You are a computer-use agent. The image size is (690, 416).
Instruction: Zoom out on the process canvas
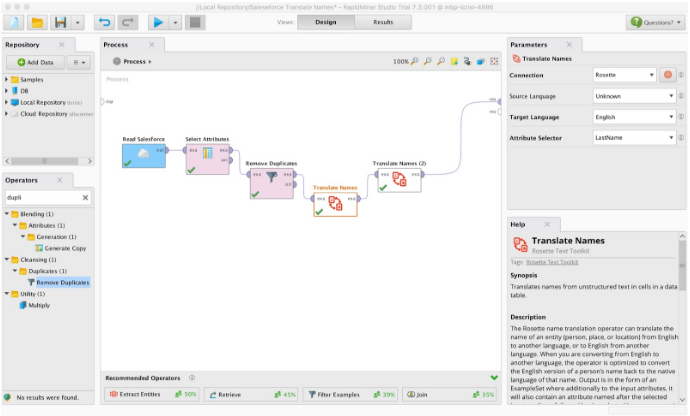[x=440, y=62]
